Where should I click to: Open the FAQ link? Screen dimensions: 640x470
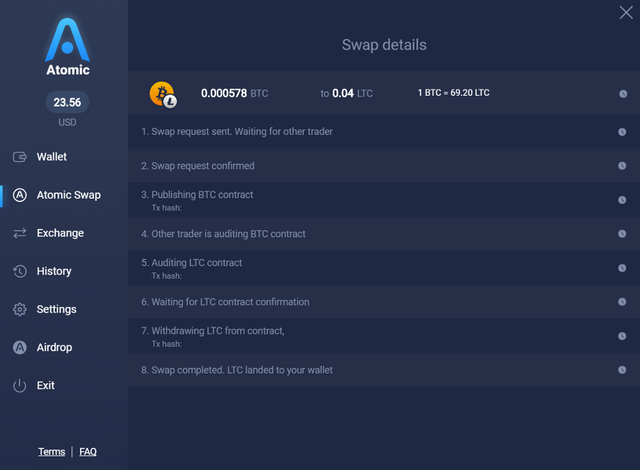click(88, 452)
